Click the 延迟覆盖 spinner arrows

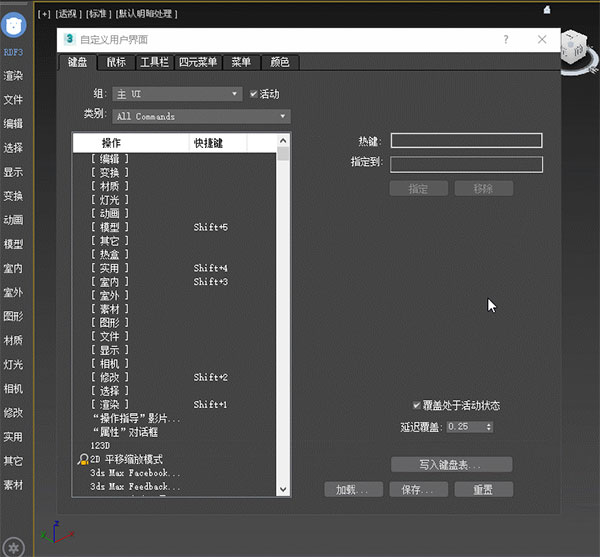pos(488,427)
